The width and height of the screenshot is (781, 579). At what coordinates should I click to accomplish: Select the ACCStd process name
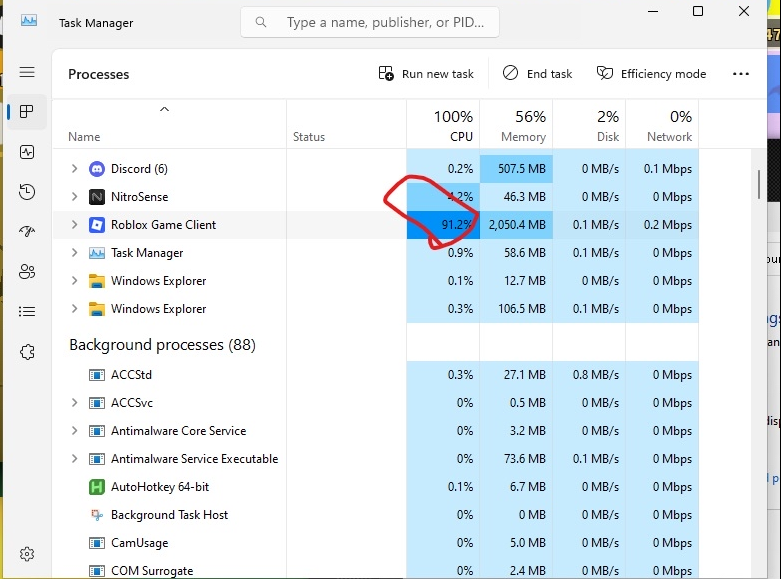tap(131, 375)
